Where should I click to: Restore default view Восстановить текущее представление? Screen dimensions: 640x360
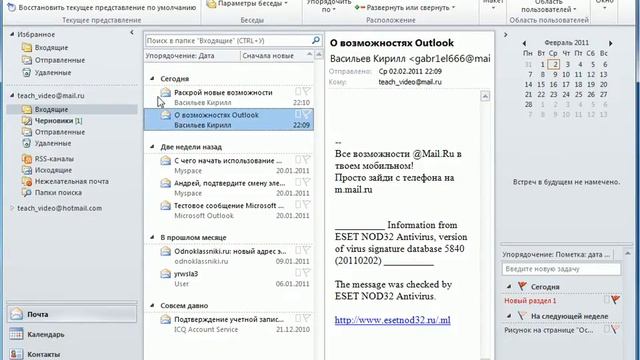tap(102, 8)
